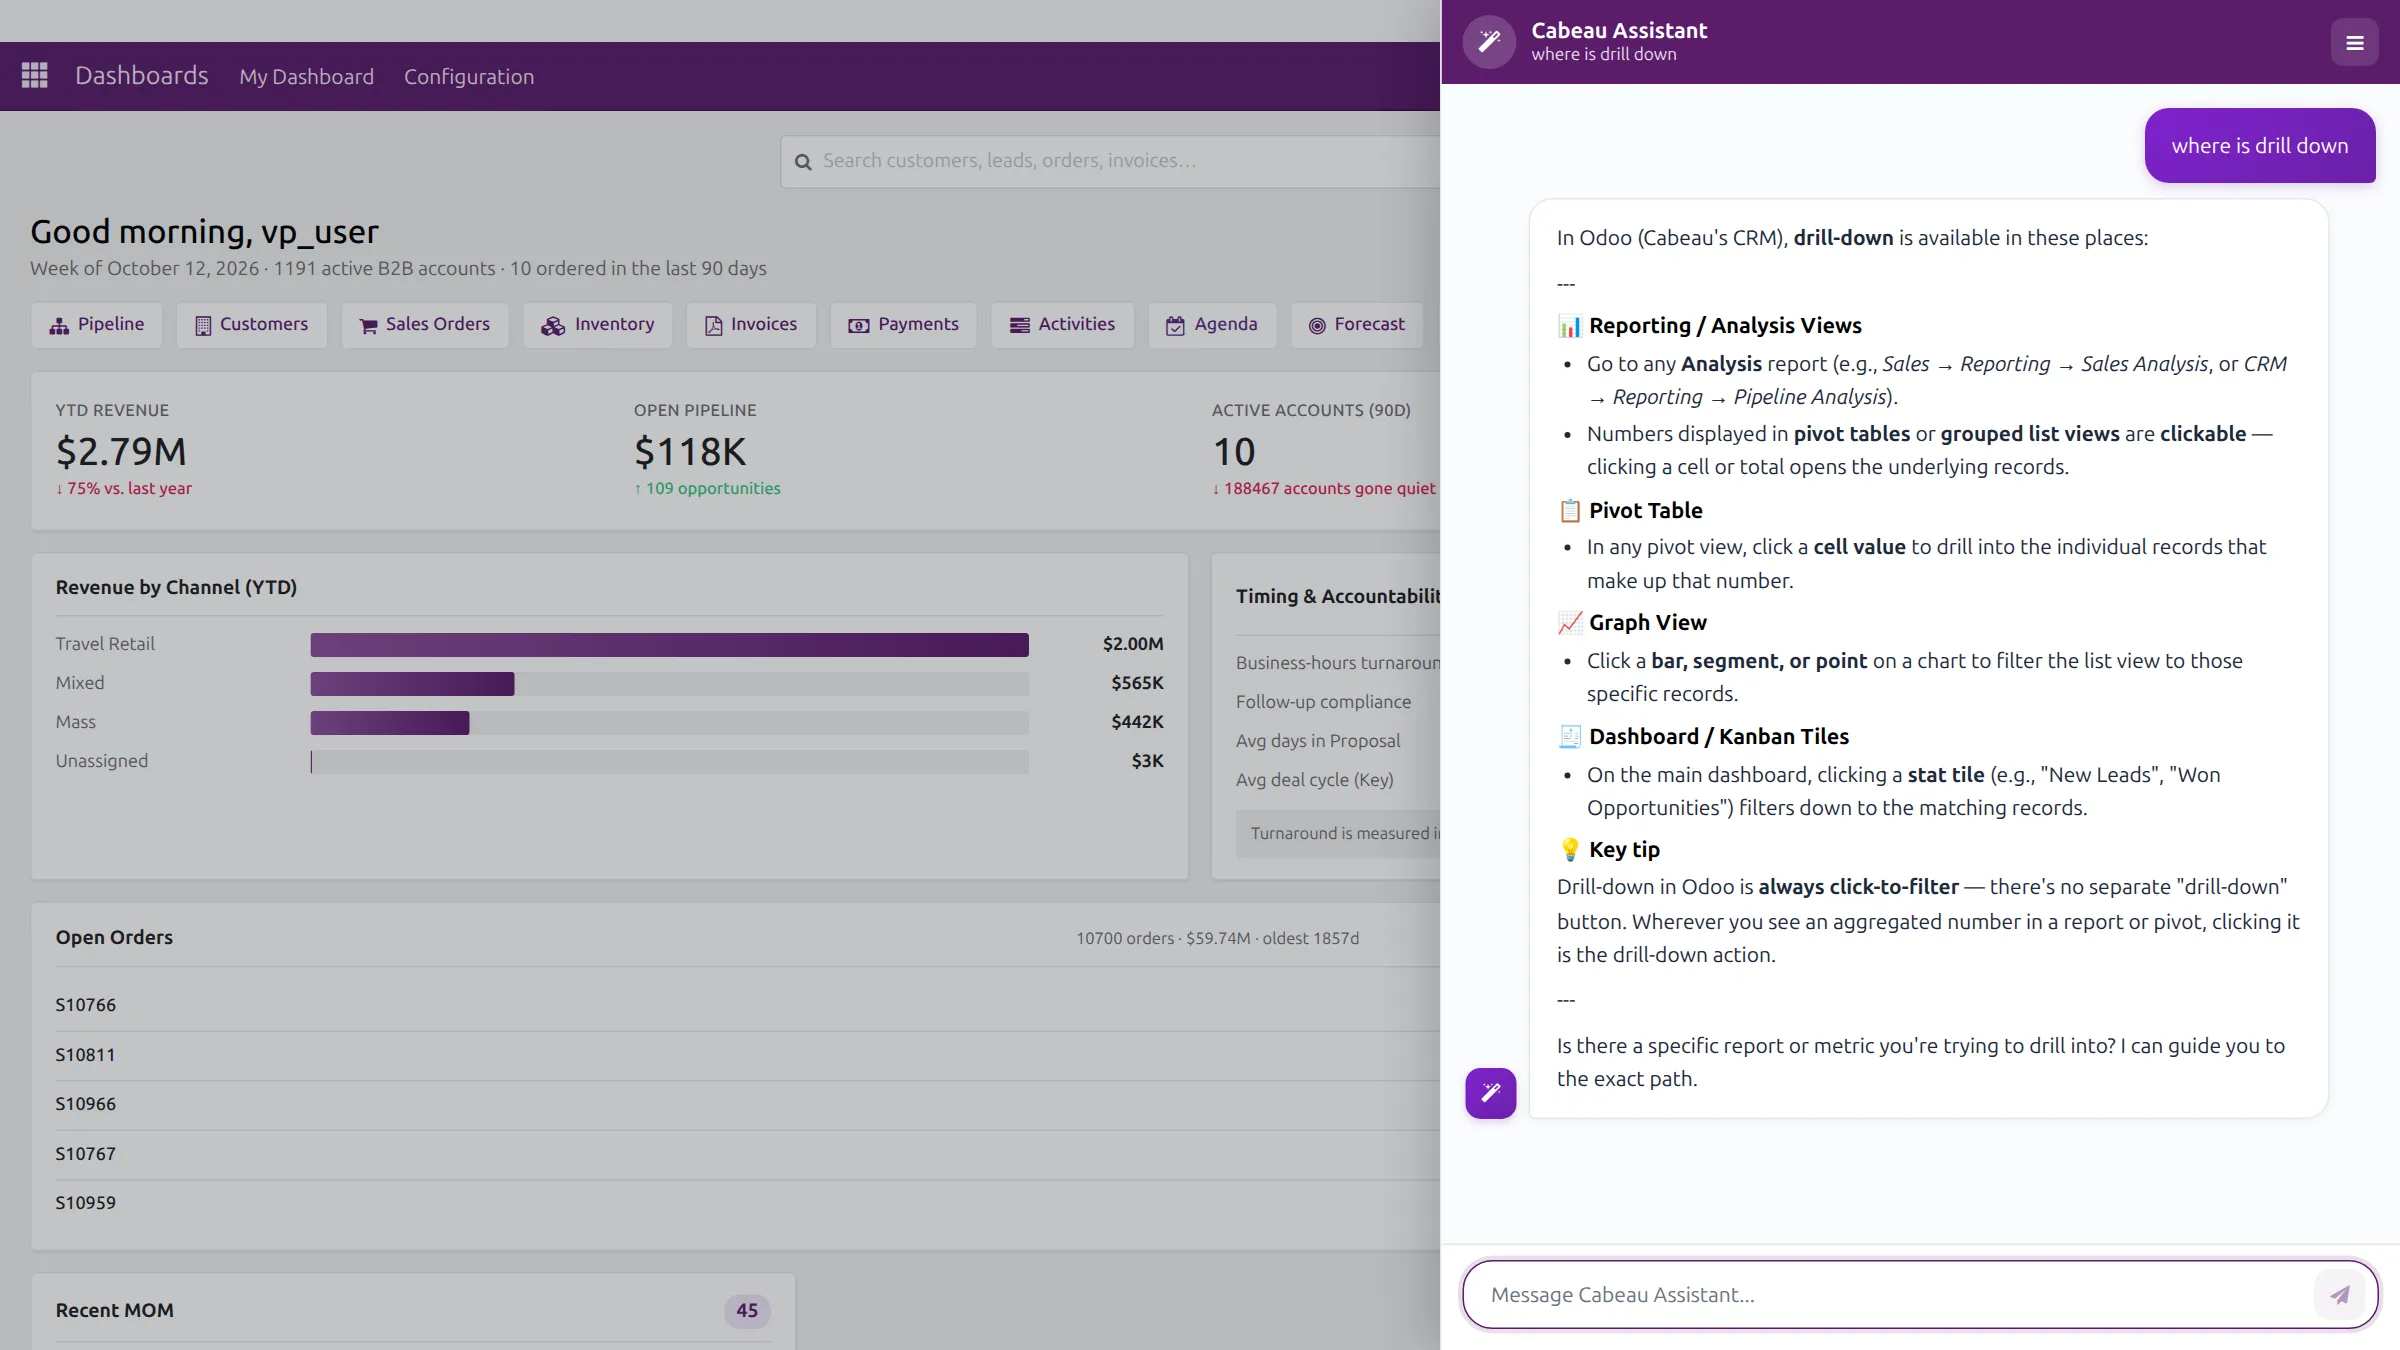
Task: Click the 188467 accounts gone quiet text
Action: 1324,489
